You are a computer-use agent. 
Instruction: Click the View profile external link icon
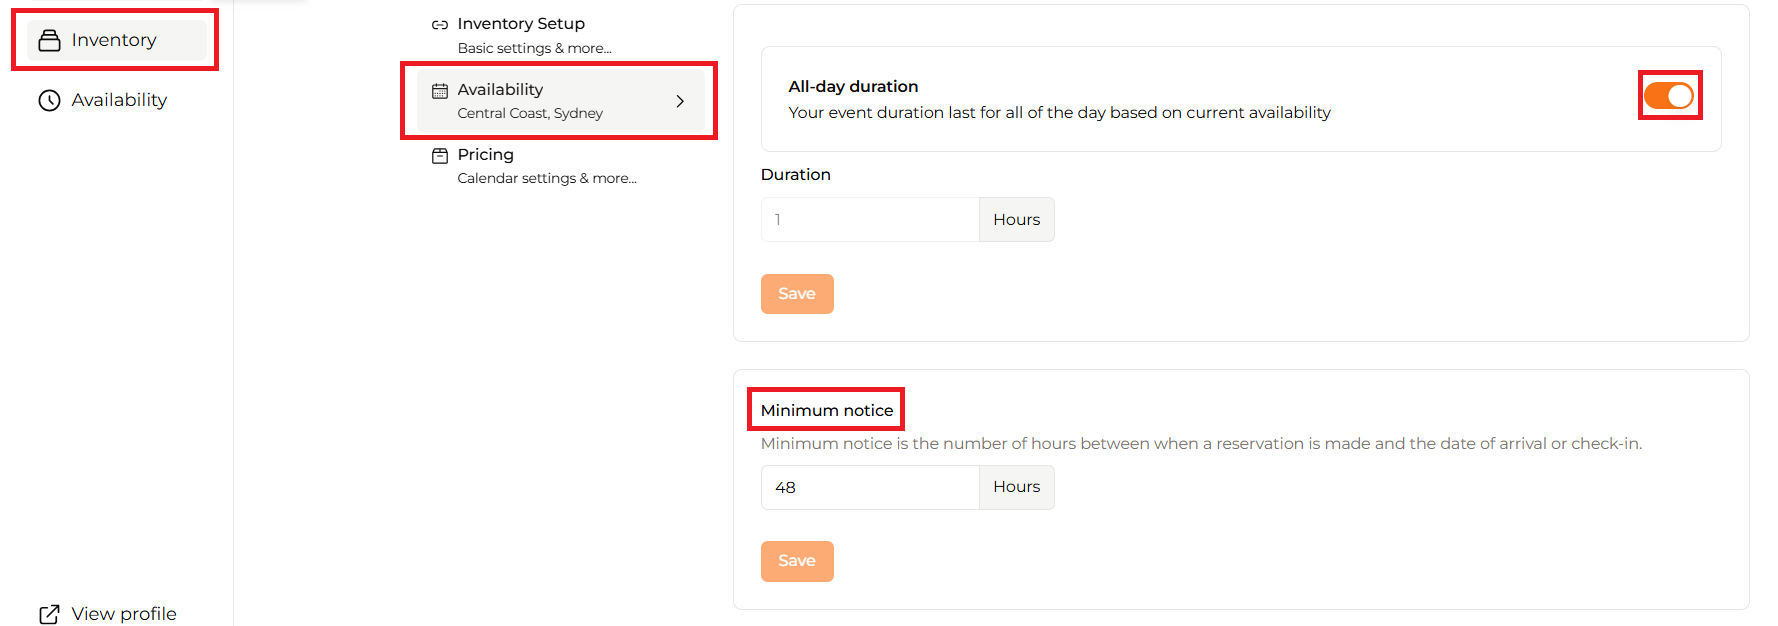click(49, 614)
